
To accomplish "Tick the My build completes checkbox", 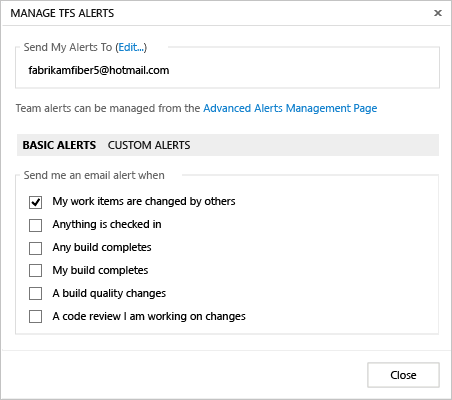I will click(x=35, y=271).
